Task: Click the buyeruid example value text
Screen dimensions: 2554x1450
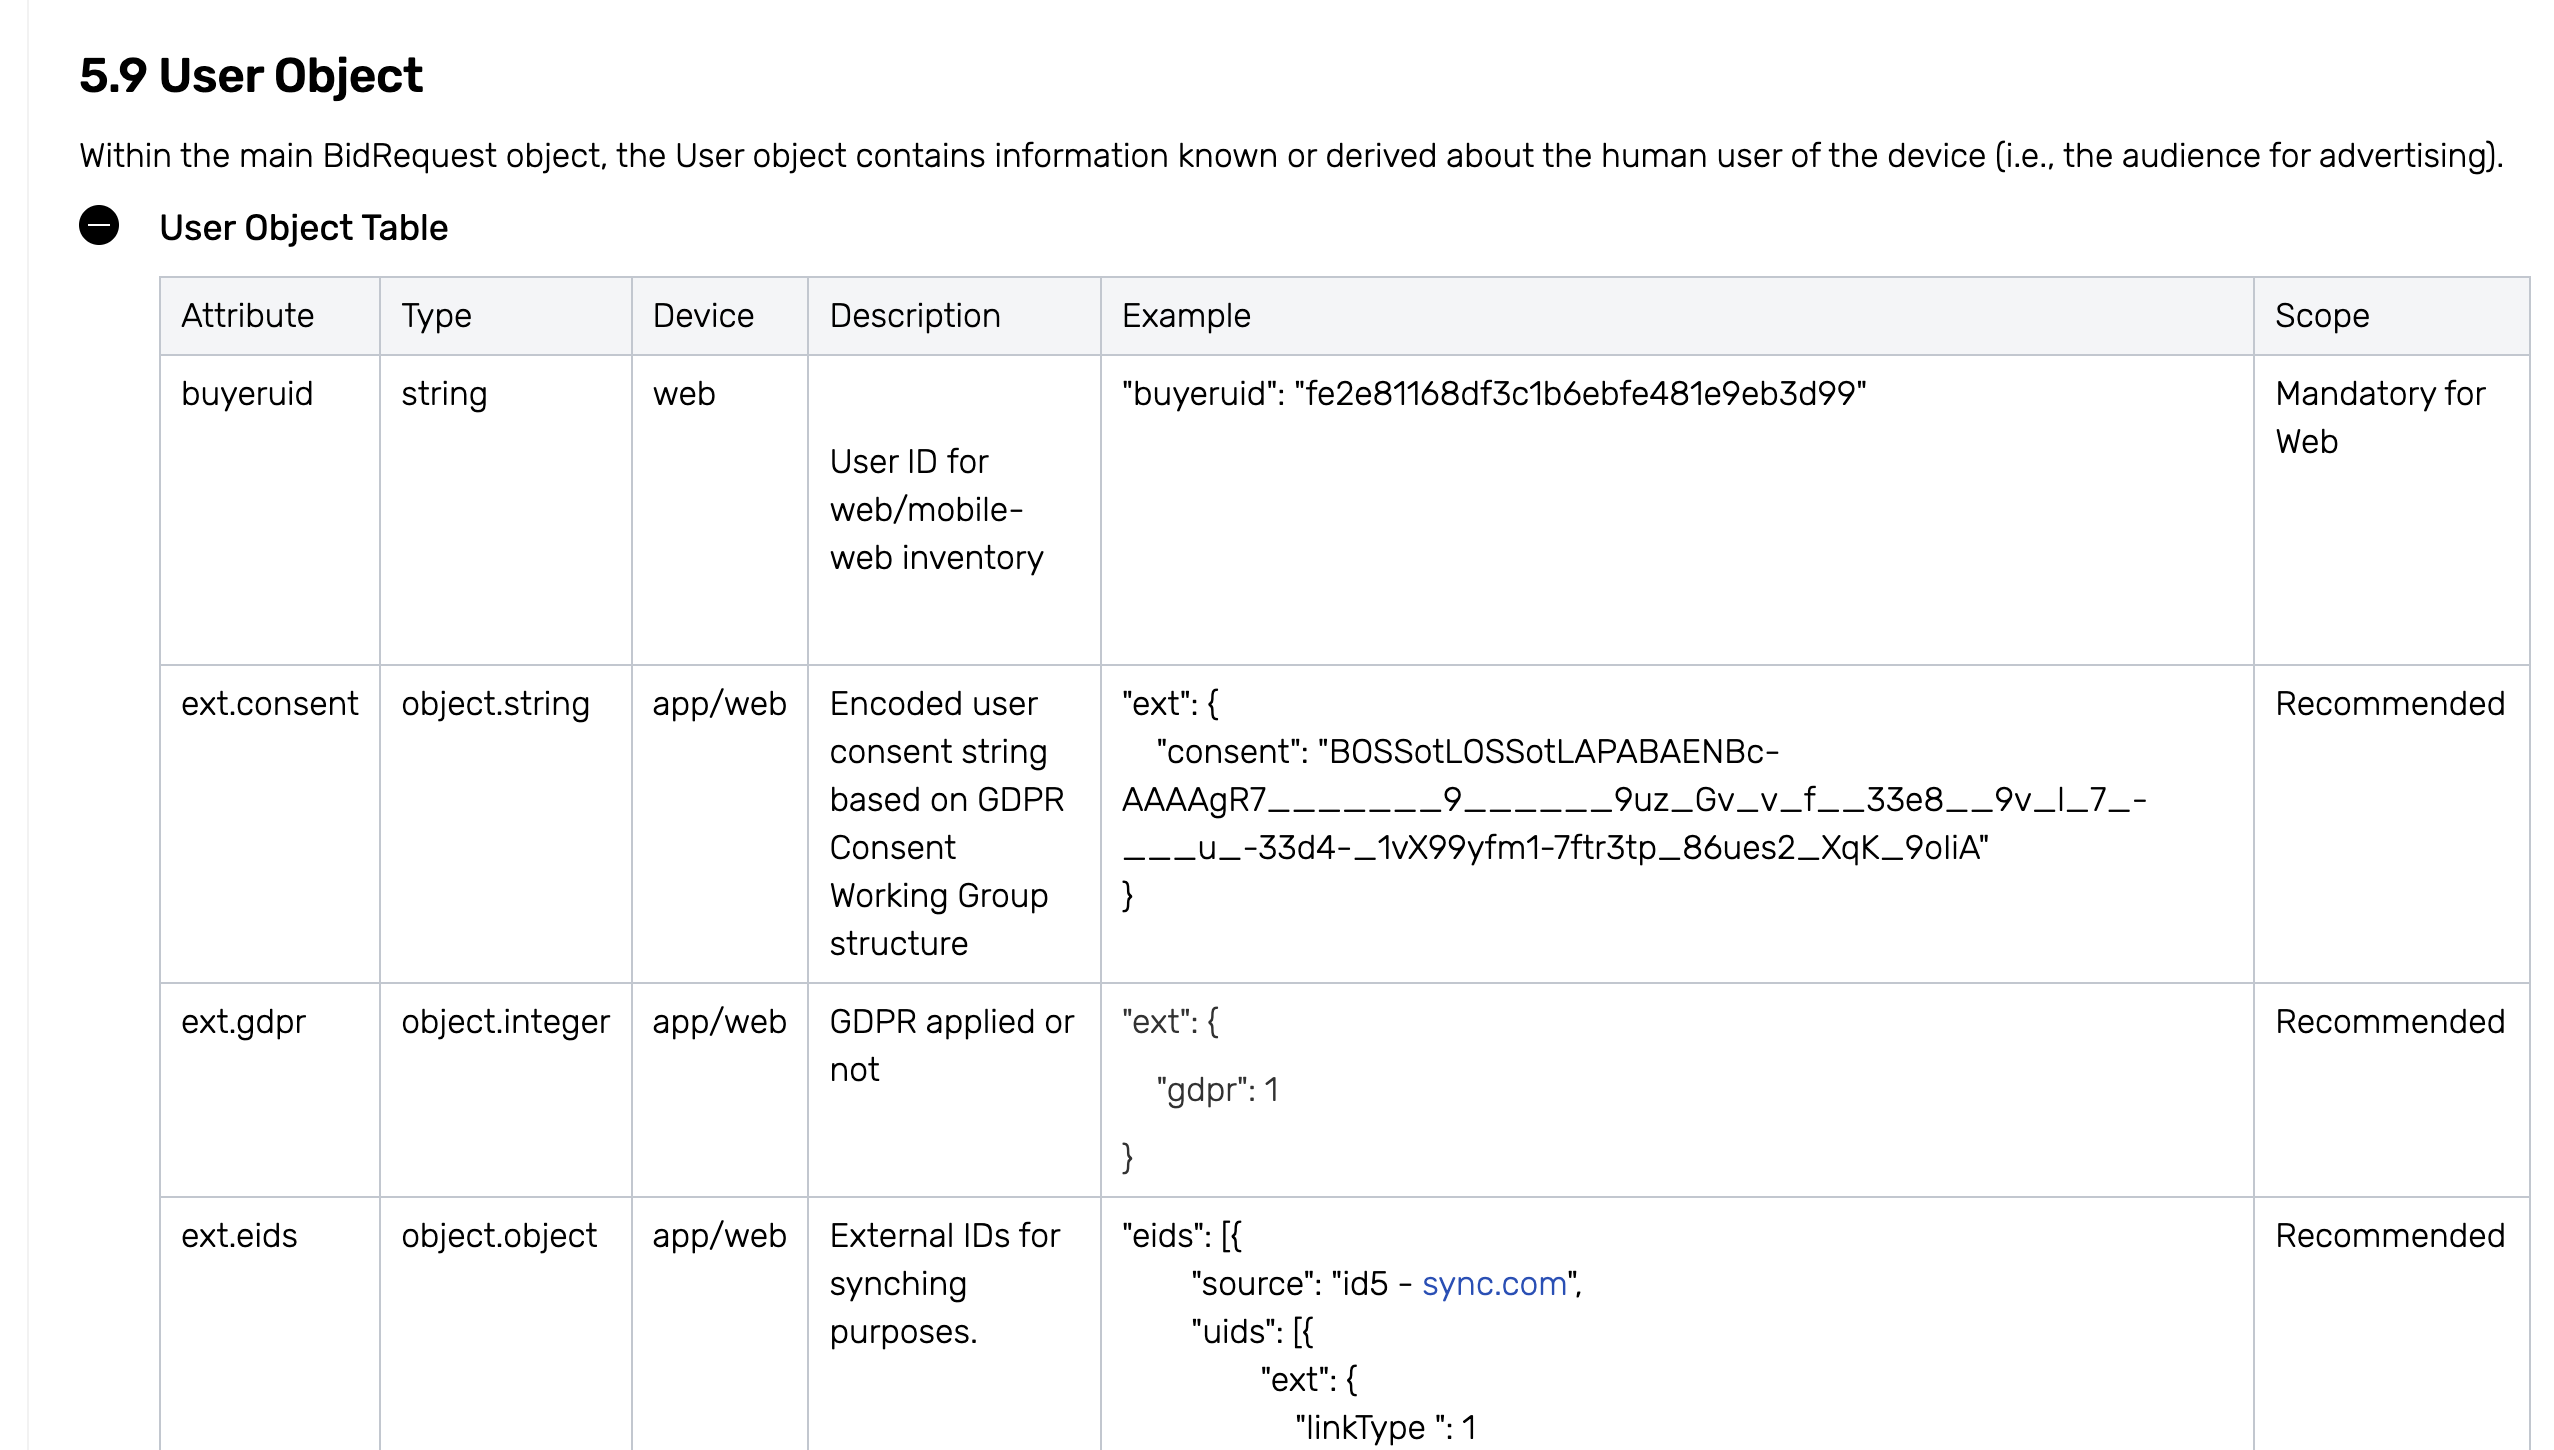Action: point(1494,394)
